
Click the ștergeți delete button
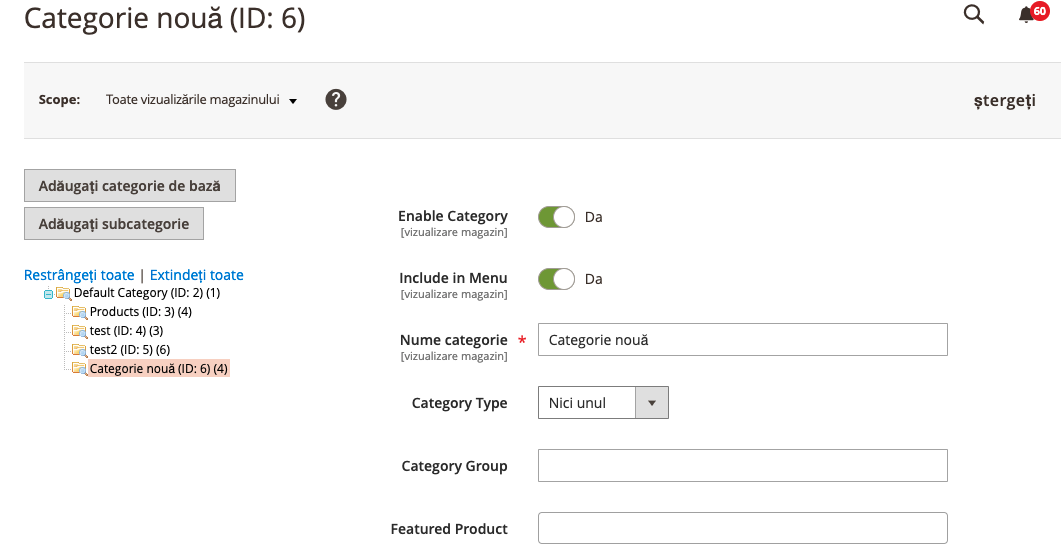1004,101
